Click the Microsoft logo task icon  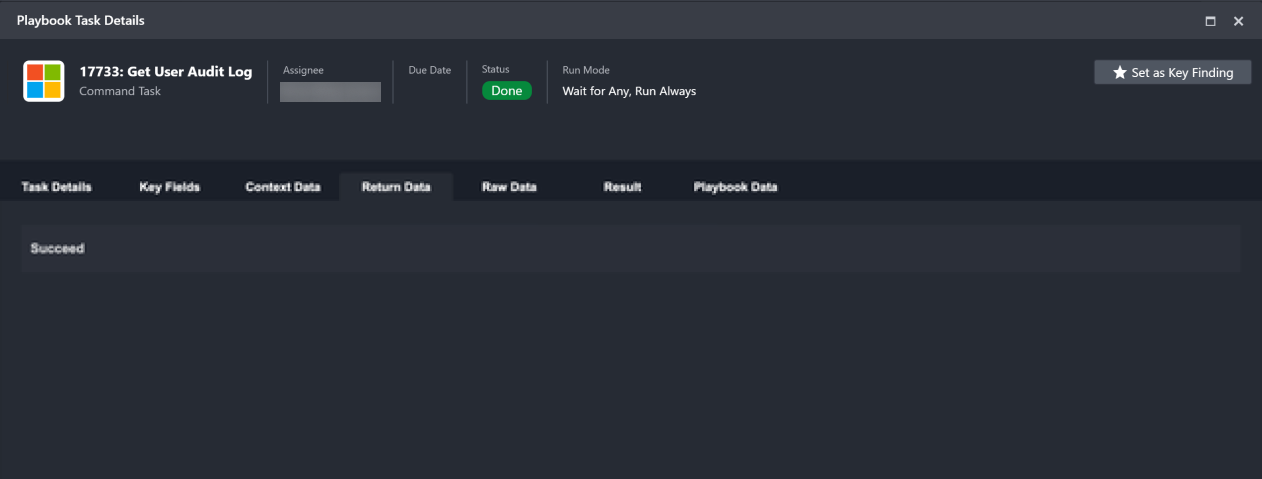pos(44,81)
